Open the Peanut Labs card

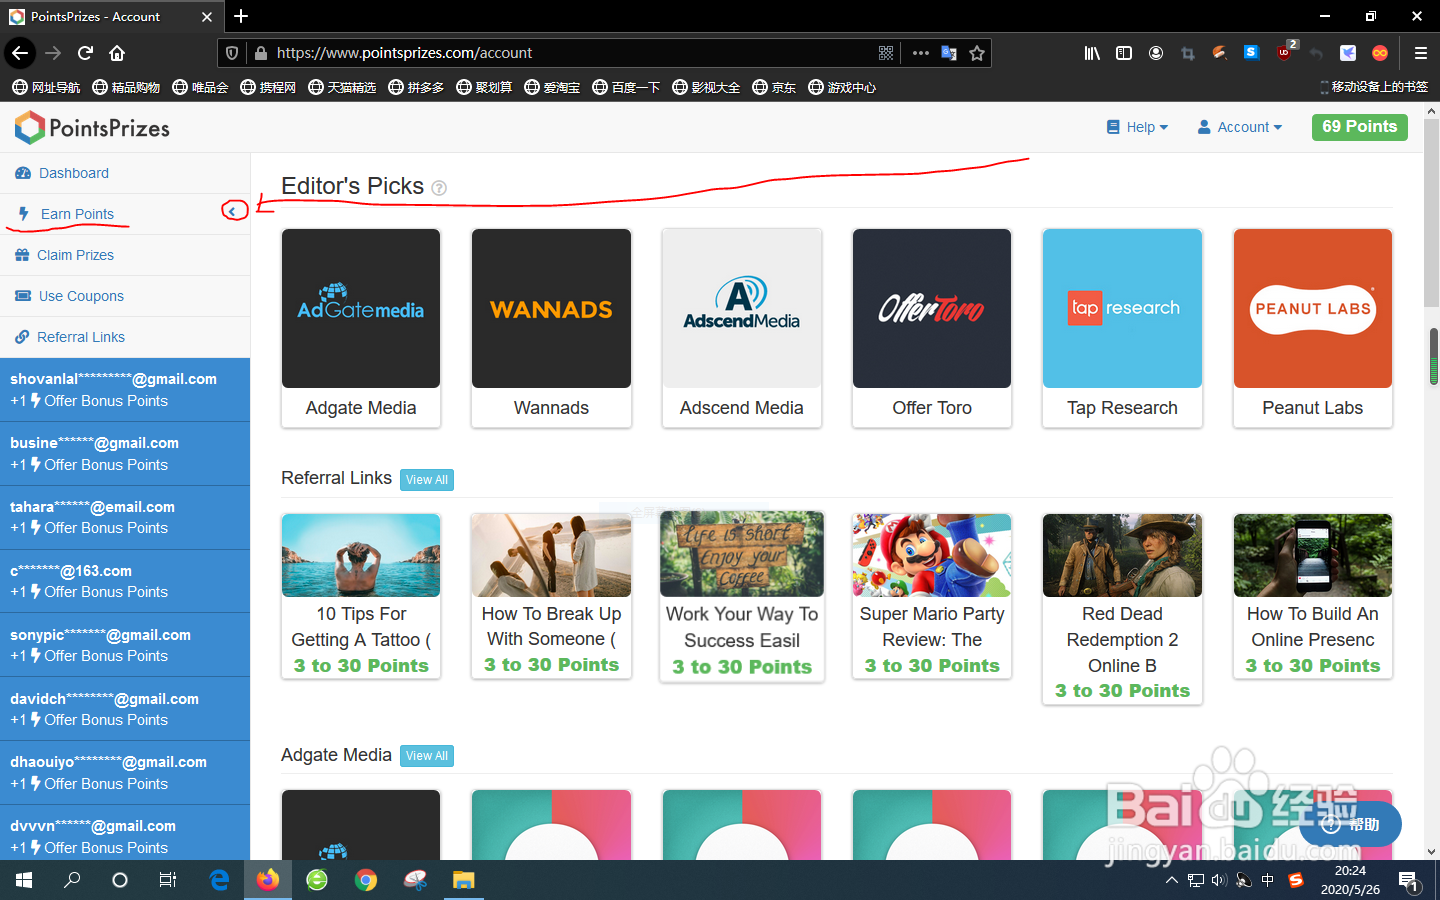coord(1313,328)
